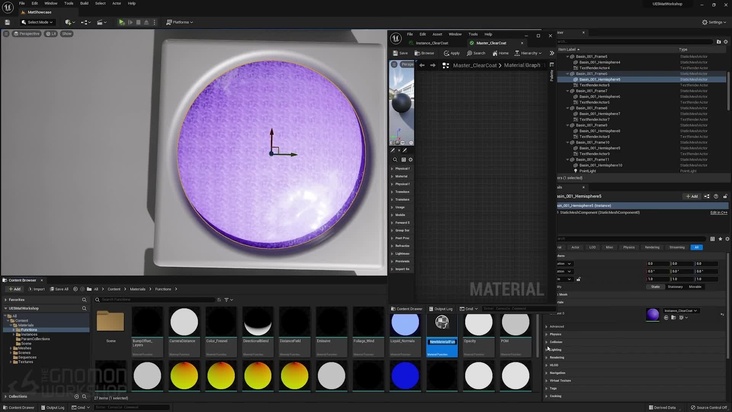Click Browse in the material editor toolbar
This screenshot has width=732, height=412.
click(x=425, y=53)
